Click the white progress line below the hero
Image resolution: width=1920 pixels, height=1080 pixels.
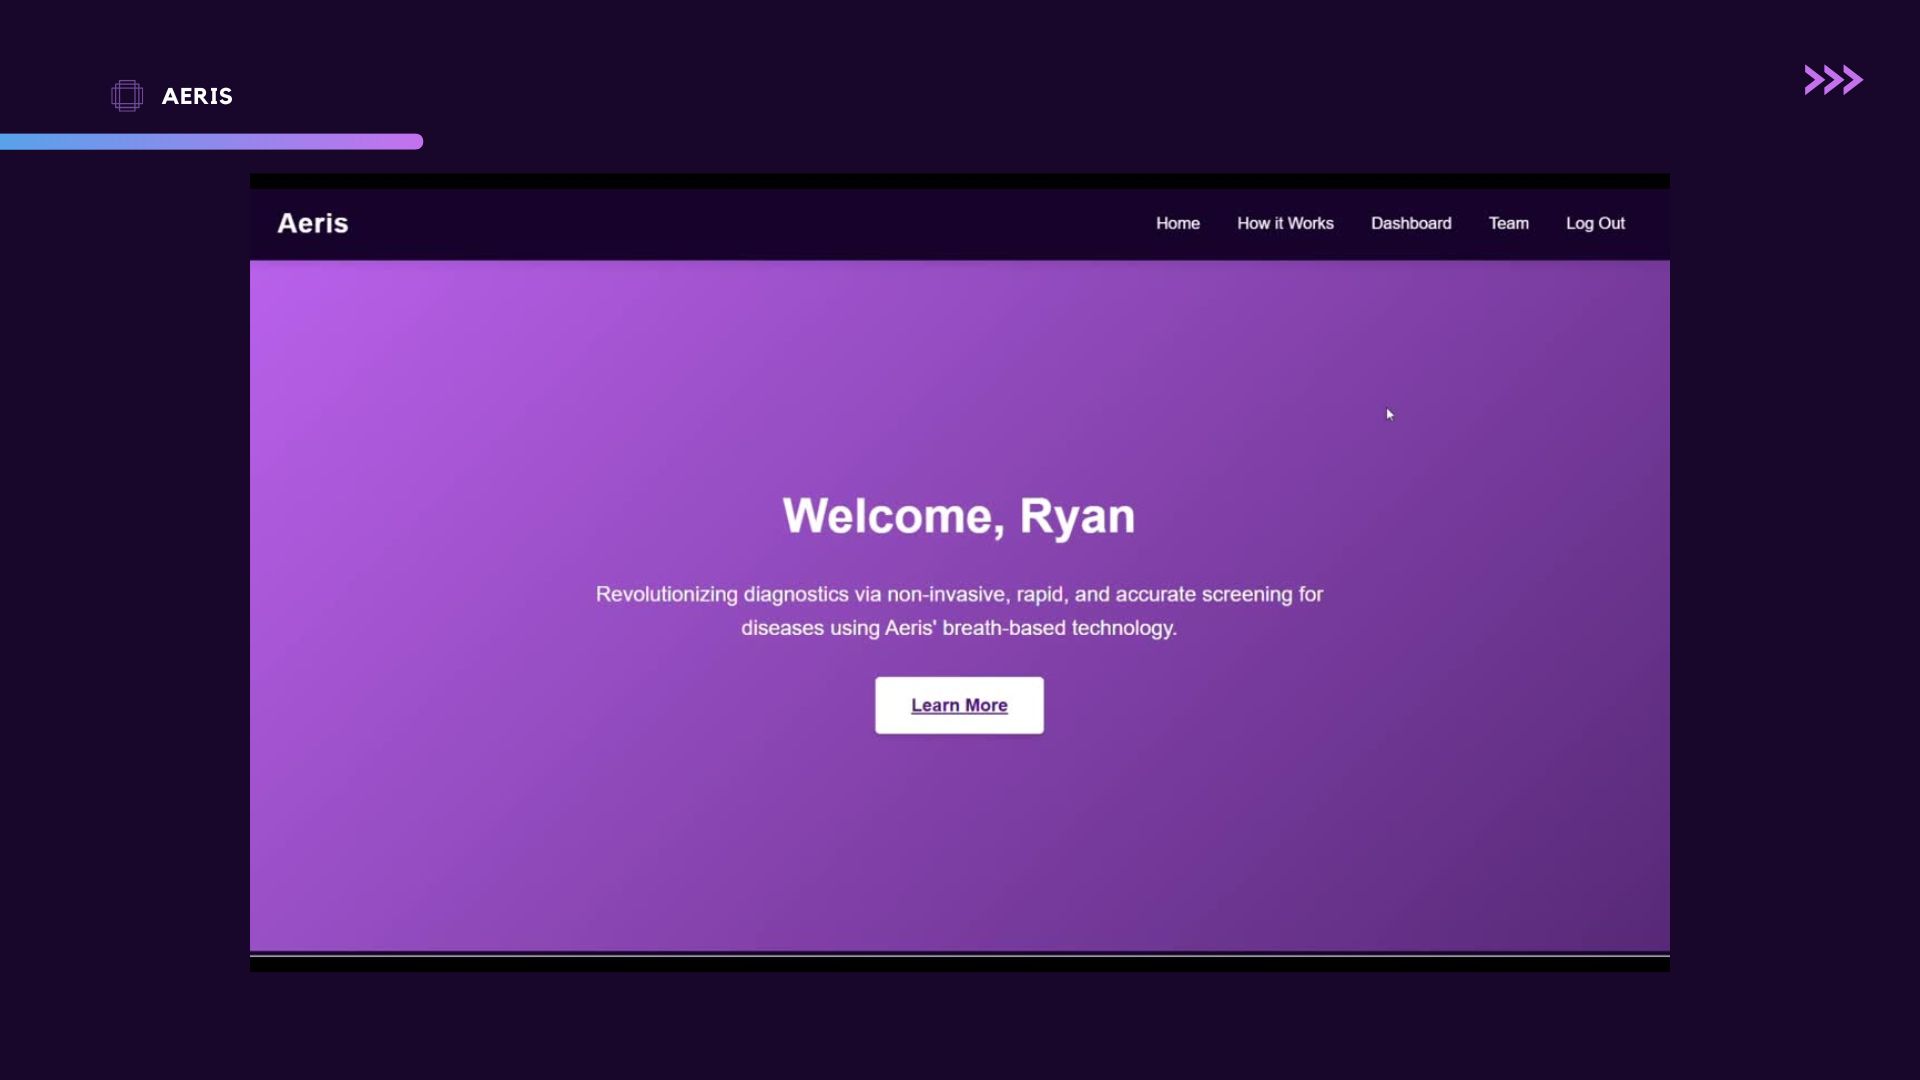959,956
